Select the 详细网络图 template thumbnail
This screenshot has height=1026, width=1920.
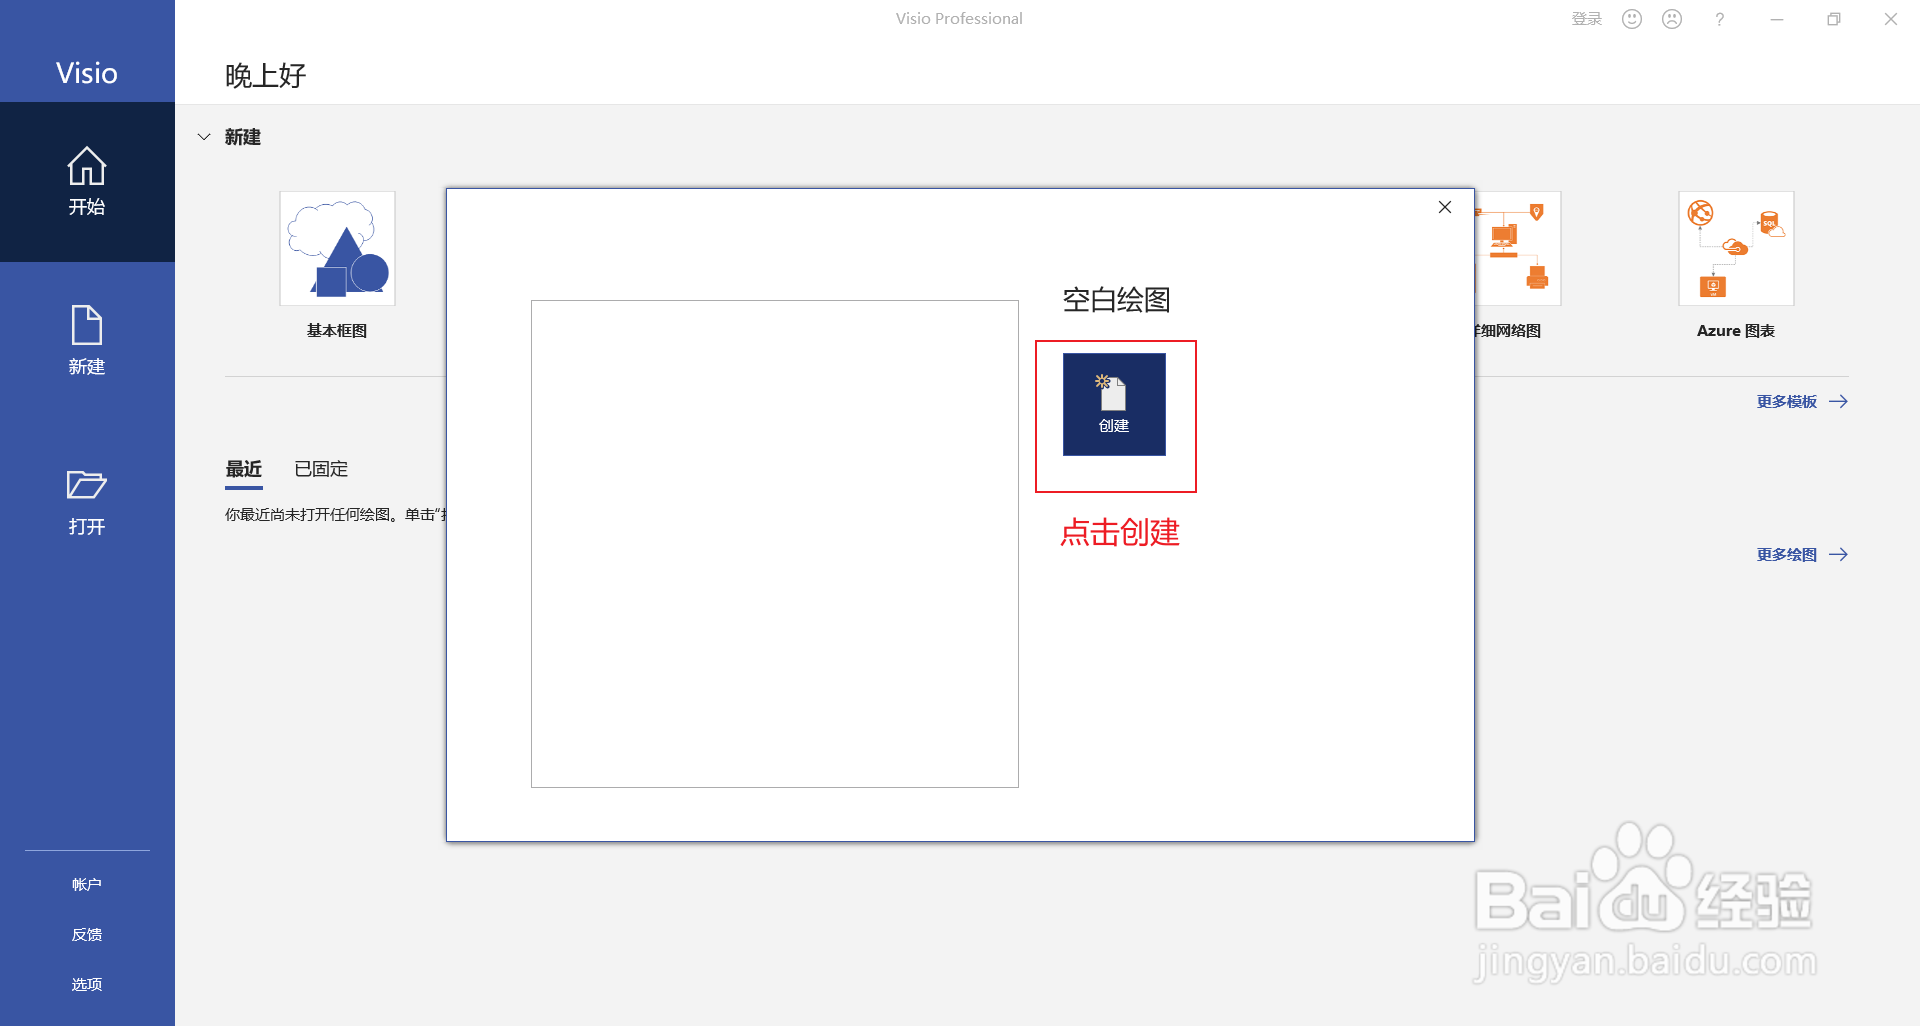point(1518,248)
